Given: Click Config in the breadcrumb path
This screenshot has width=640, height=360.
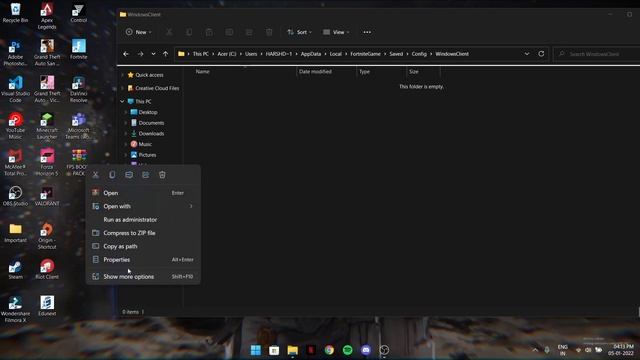Looking at the screenshot, I should tap(419, 54).
